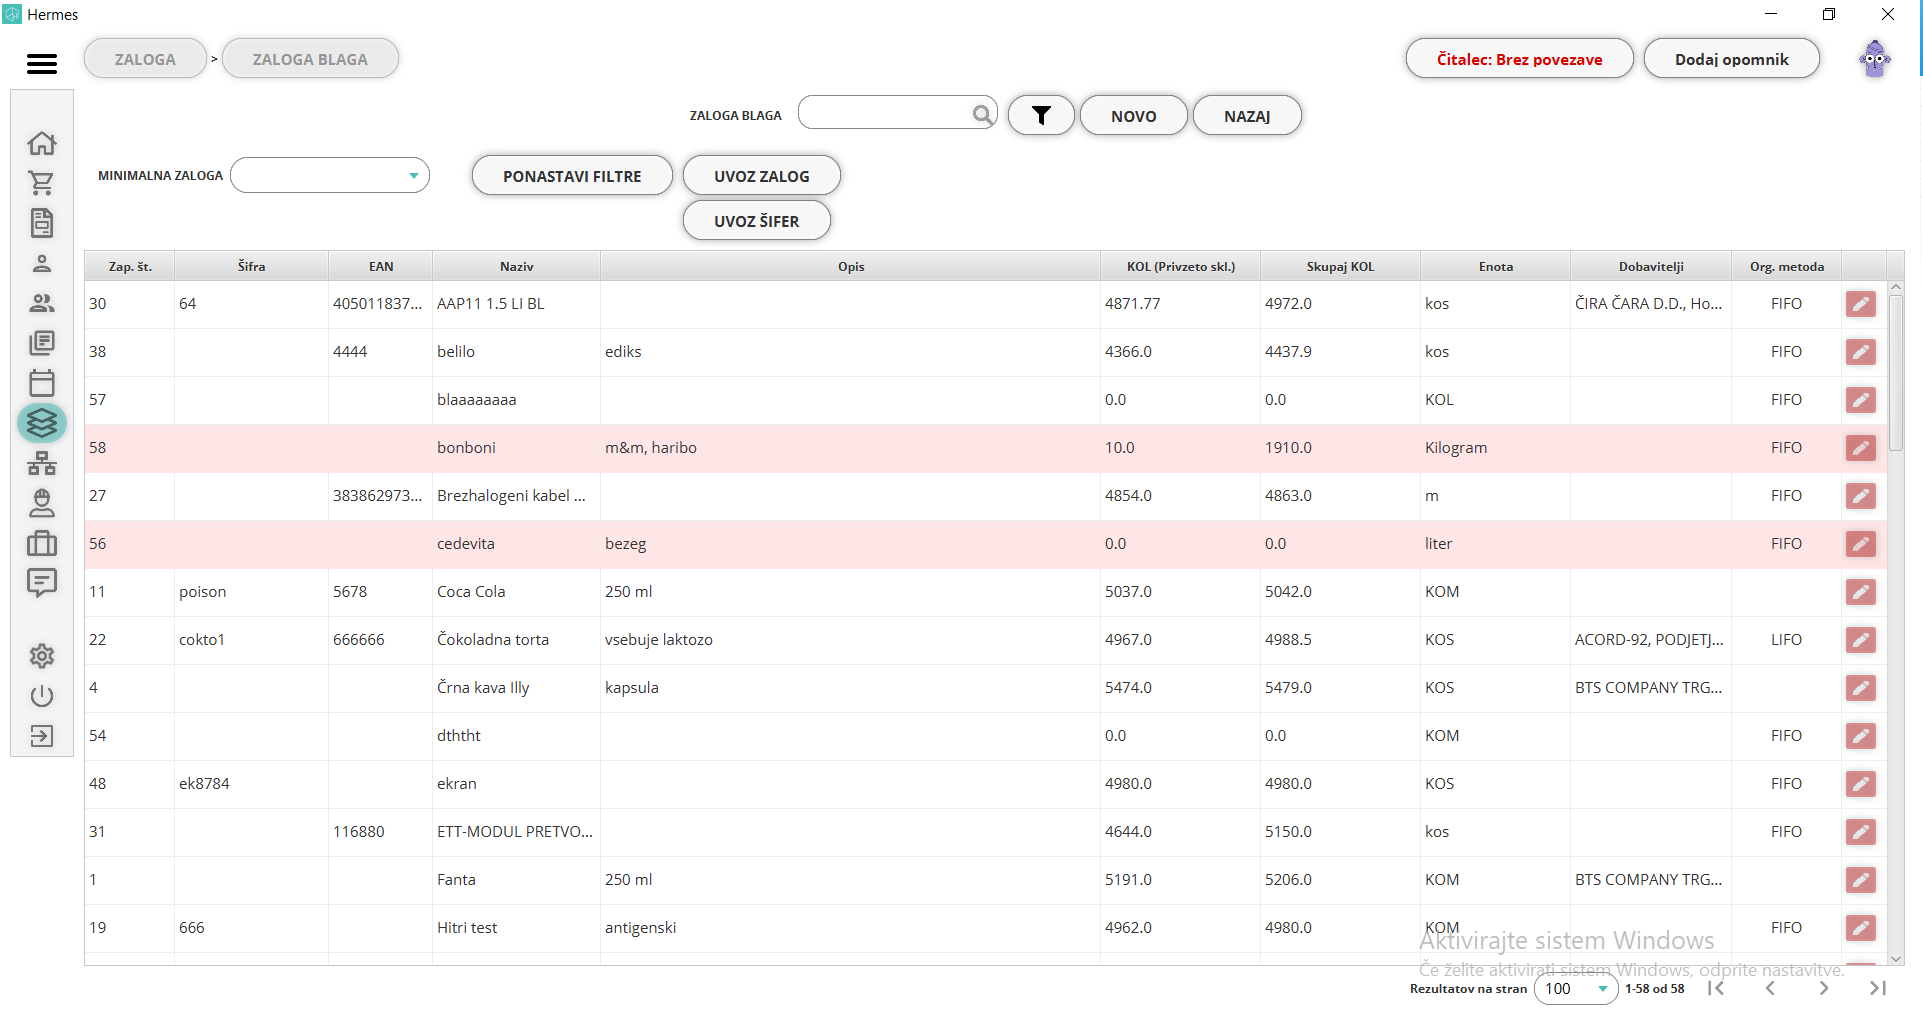Image resolution: width=1923 pixels, height=1027 pixels.
Task: Sort by the Naziv column header
Action: (516, 266)
